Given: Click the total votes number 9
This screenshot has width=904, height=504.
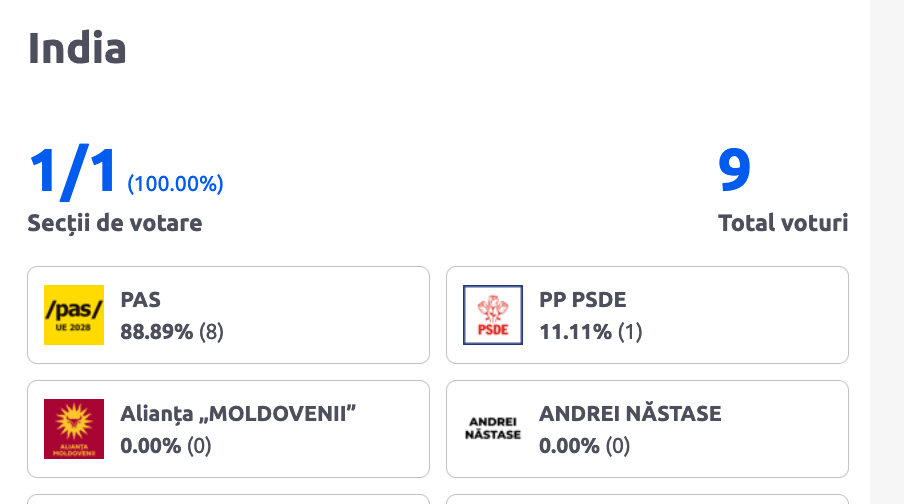Looking at the screenshot, I should [734, 171].
